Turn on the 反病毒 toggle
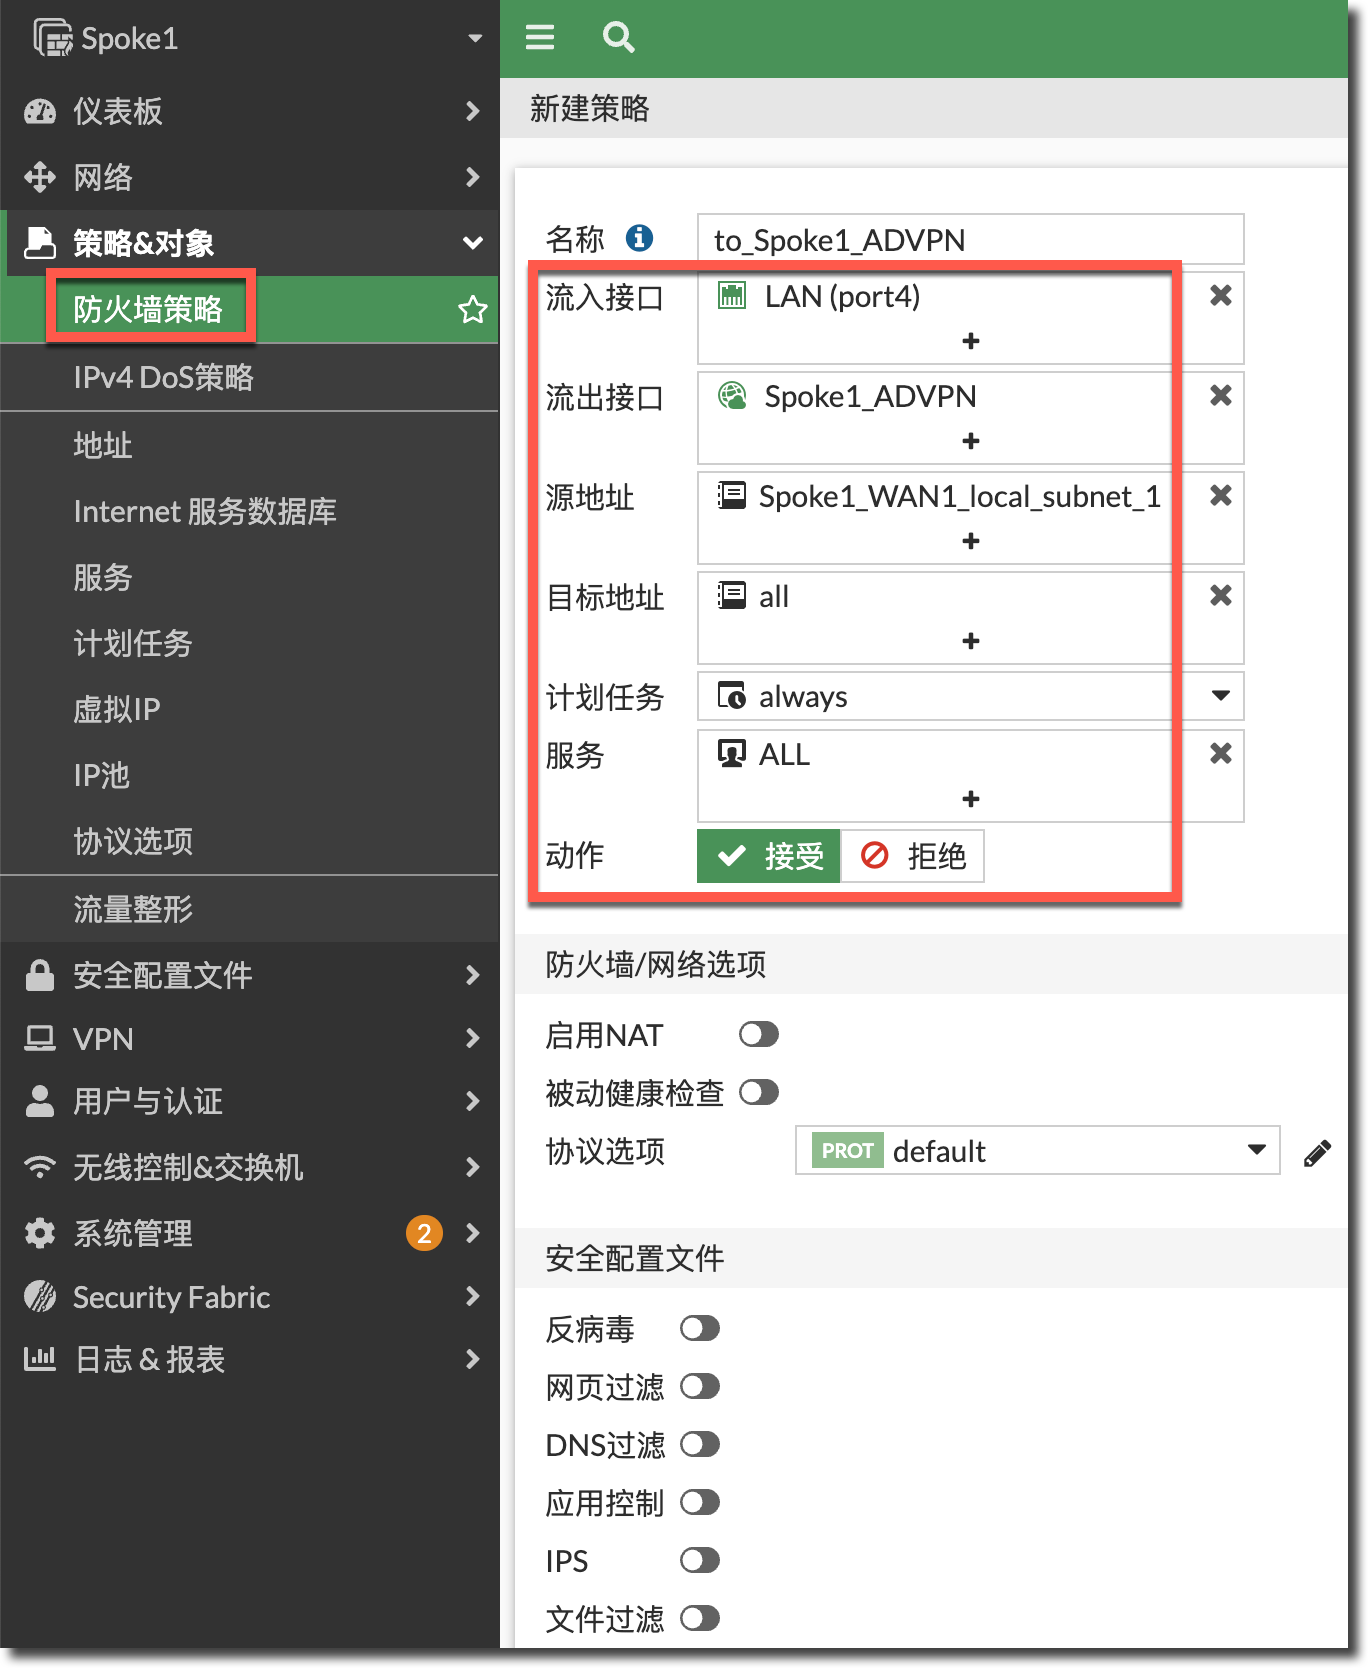 [x=700, y=1329]
